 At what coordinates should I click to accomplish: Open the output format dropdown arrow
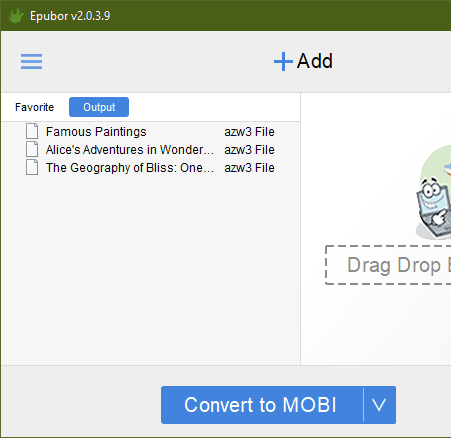pos(379,405)
